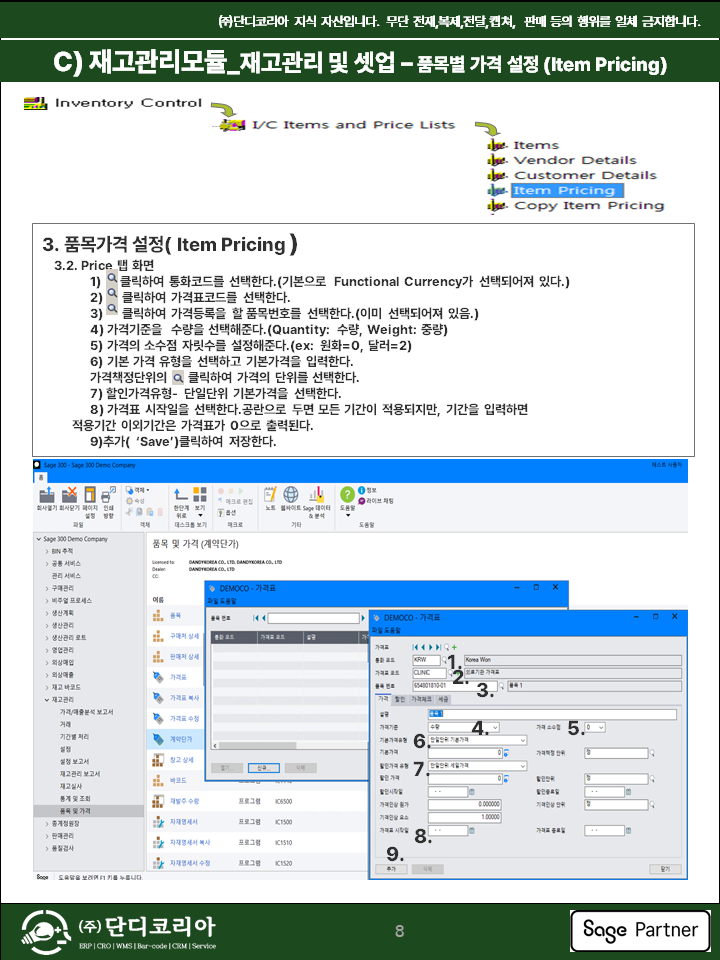720x960 pixels.
Task: Click the 가격표 복사 tag icon
Action: coord(158,698)
